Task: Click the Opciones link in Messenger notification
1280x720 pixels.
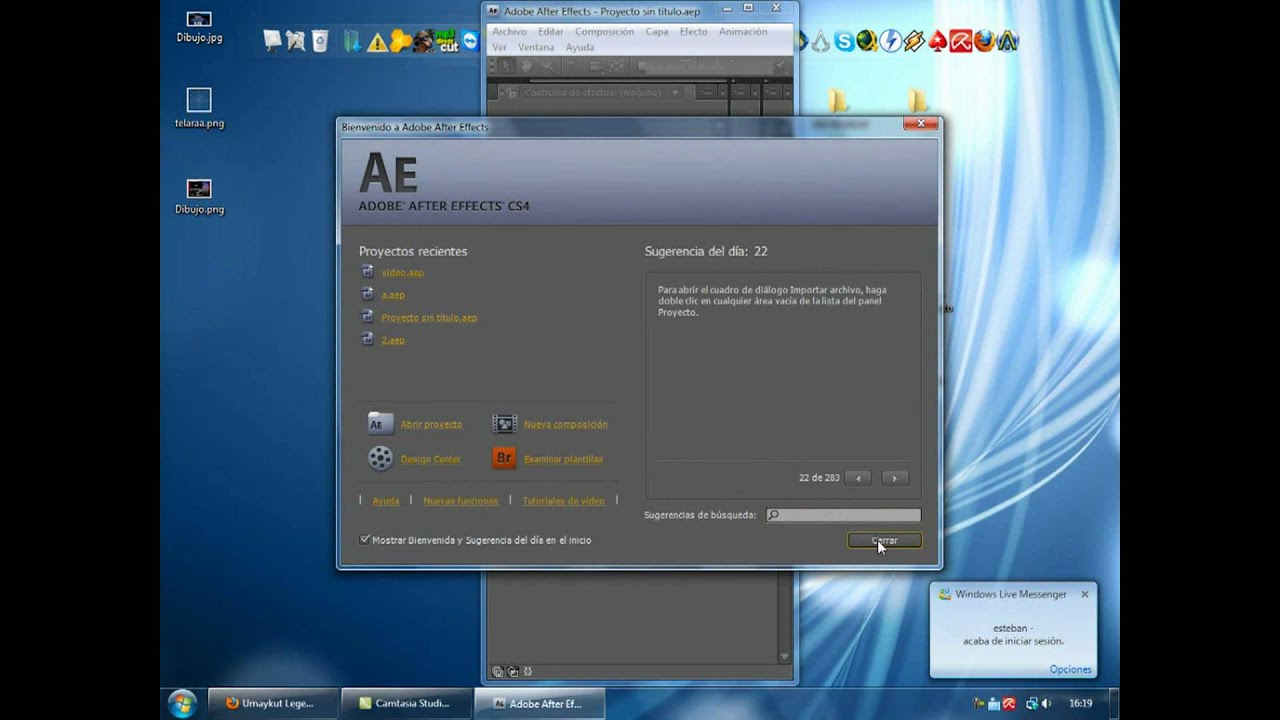Action: (x=1070, y=669)
